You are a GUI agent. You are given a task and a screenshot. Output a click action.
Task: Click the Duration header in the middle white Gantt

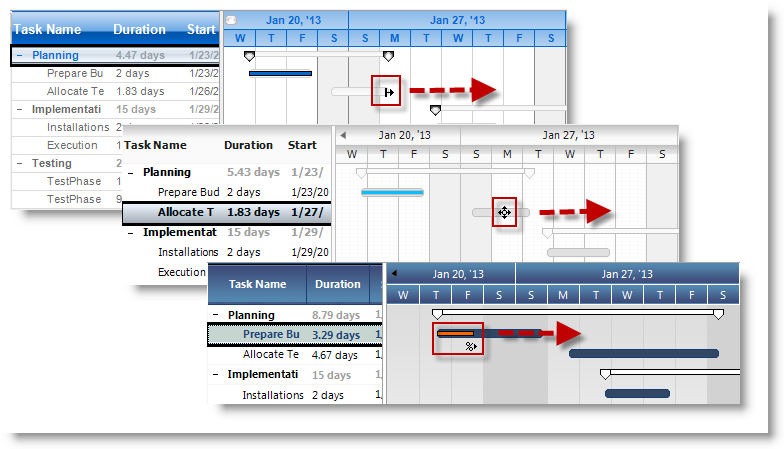[248, 146]
